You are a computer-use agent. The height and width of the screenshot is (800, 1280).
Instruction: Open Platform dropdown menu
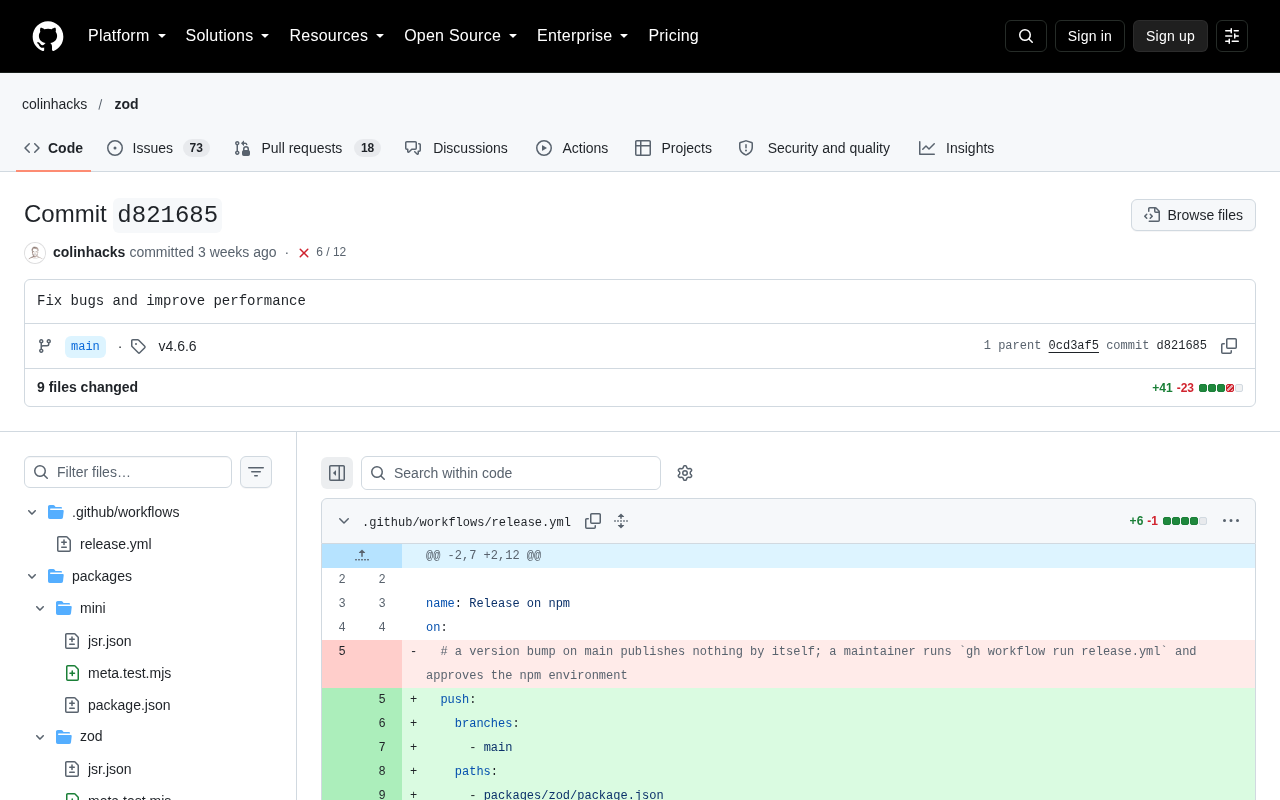127,36
